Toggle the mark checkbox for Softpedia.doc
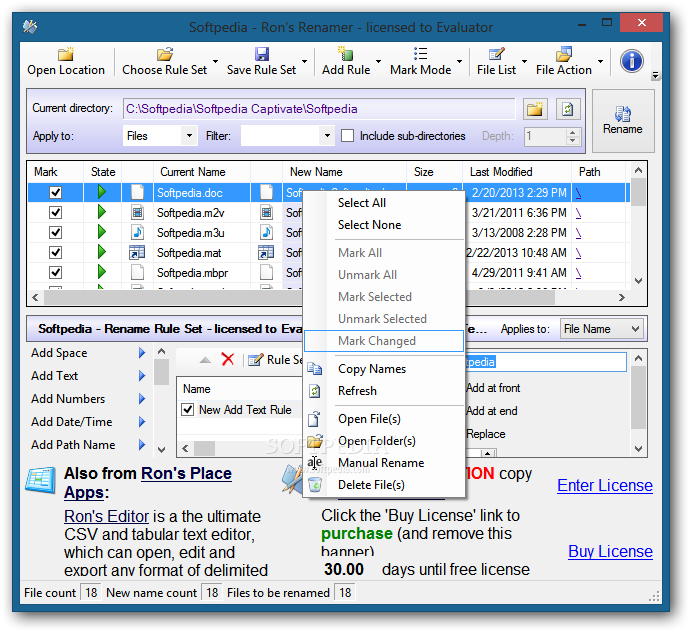690x632 pixels. (55, 192)
